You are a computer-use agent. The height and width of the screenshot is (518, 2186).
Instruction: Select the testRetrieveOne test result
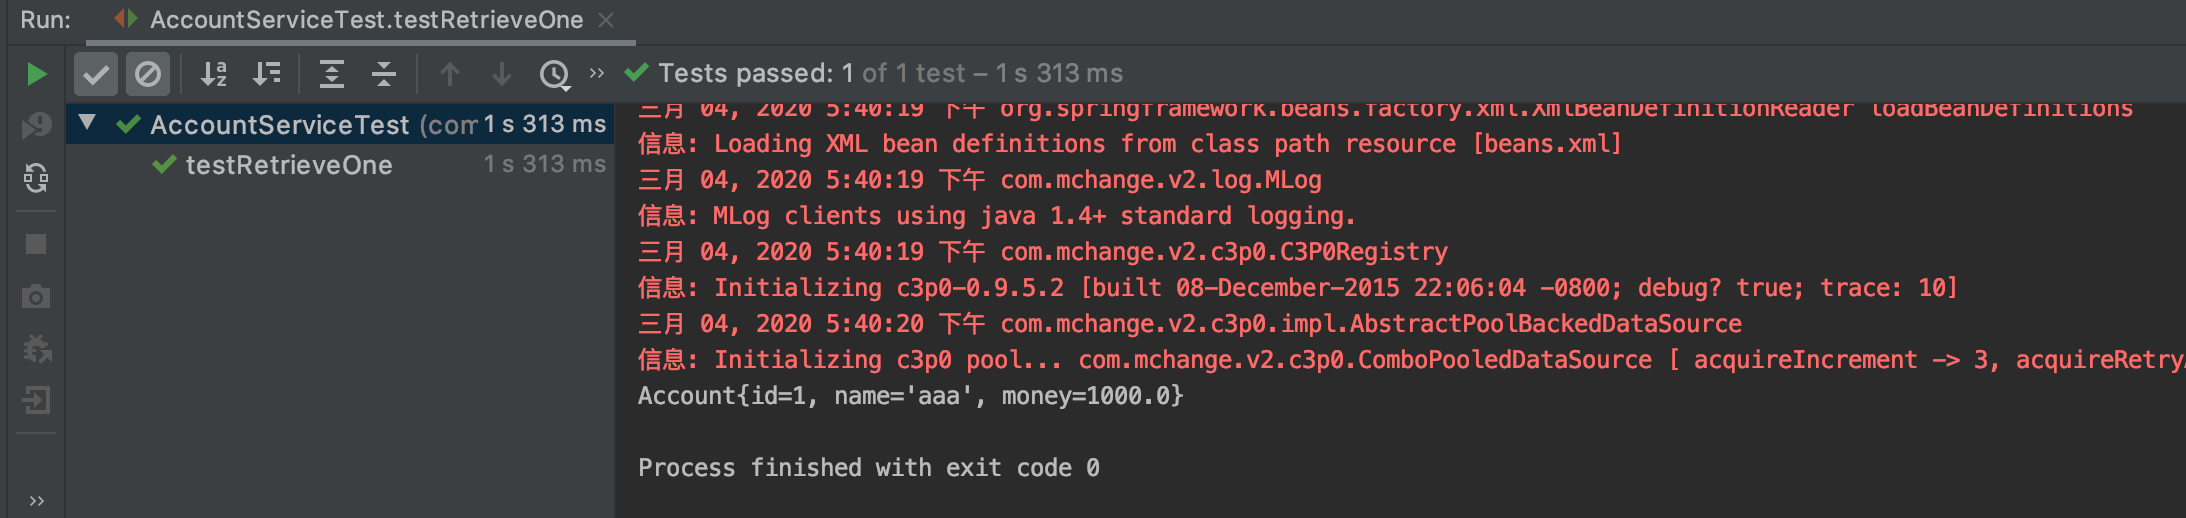click(289, 165)
